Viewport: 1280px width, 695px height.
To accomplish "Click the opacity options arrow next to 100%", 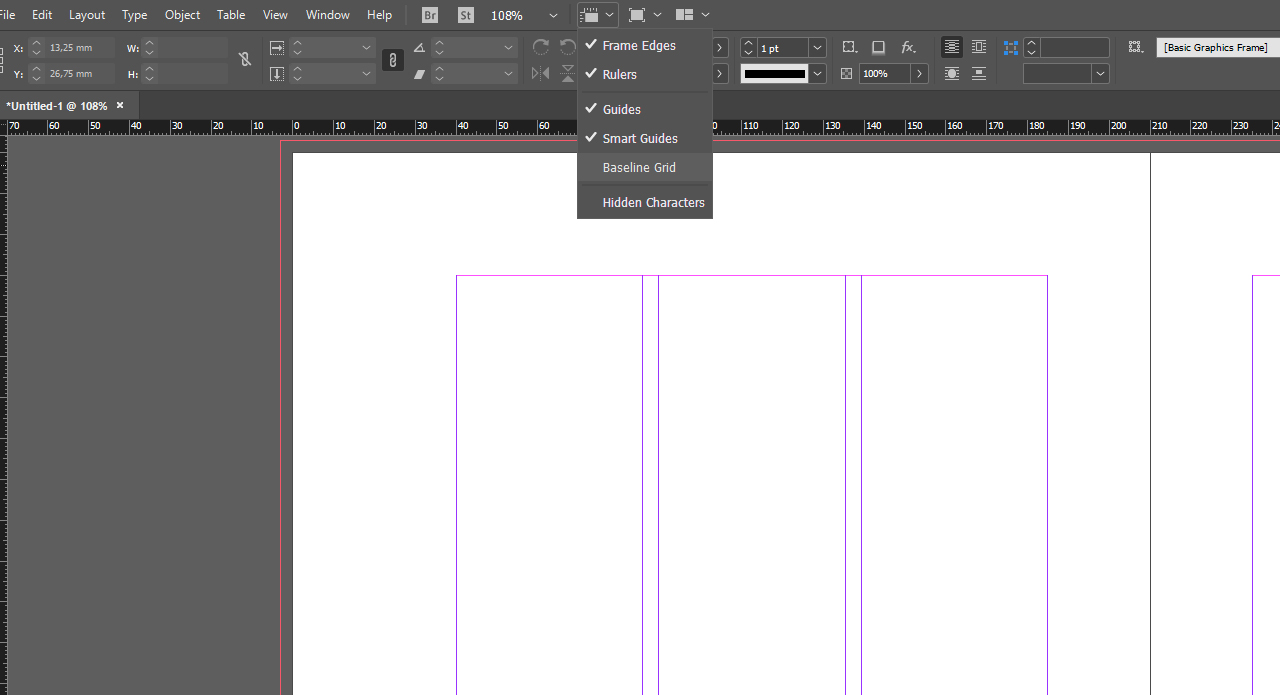I will pyautogui.click(x=919, y=73).
